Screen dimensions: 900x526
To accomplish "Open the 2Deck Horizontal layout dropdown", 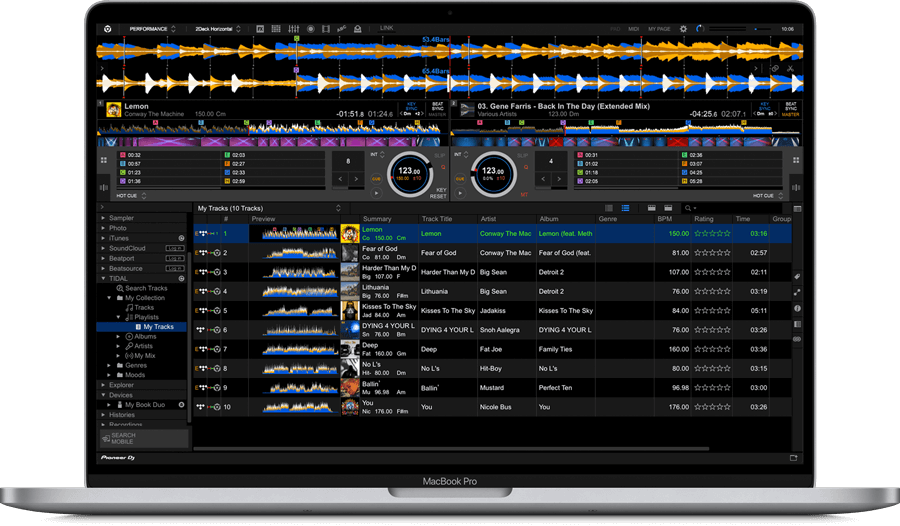I will tap(218, 29).
